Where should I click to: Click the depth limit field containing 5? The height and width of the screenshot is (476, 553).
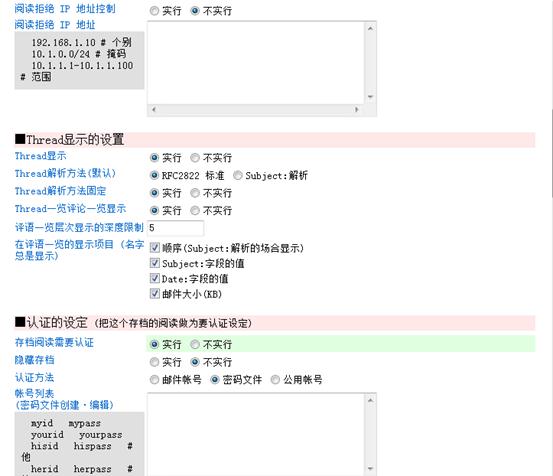[176, 228]
